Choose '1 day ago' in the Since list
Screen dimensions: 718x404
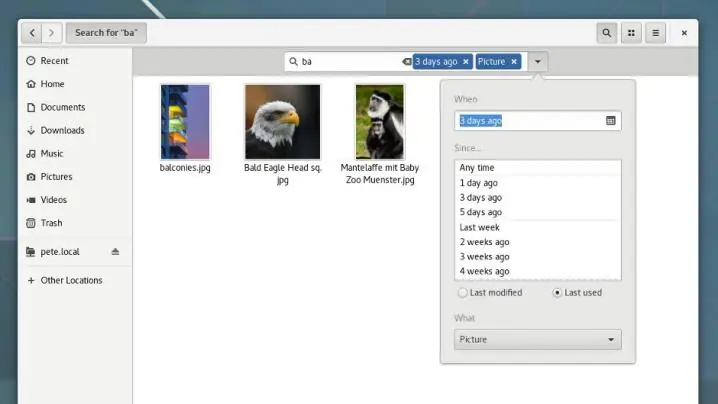(538, 183)
